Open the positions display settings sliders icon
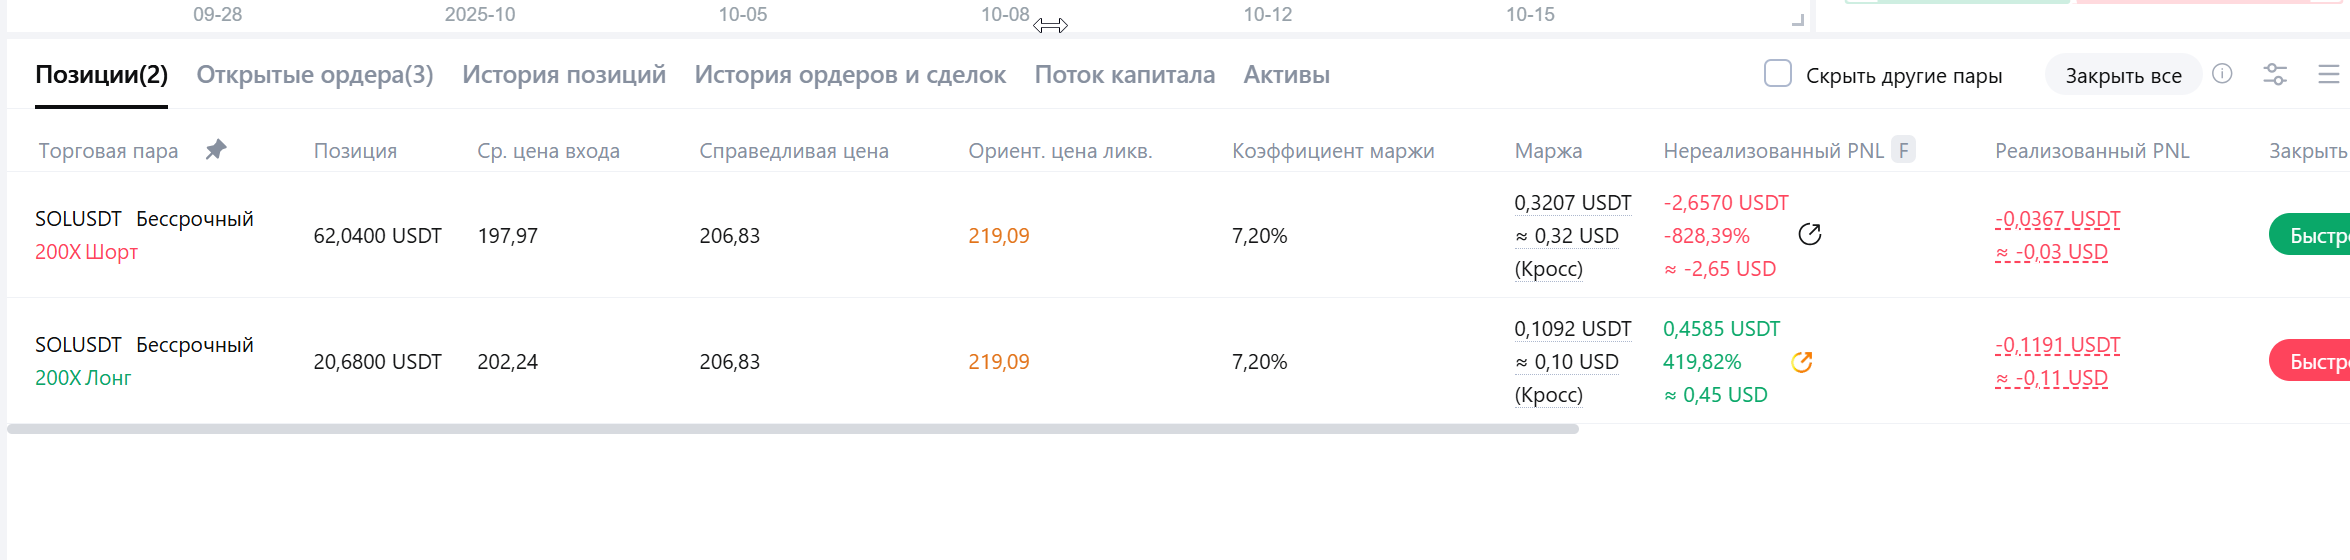The image size is (2350, 560). pyautogui.click(x=2275, y=75)
